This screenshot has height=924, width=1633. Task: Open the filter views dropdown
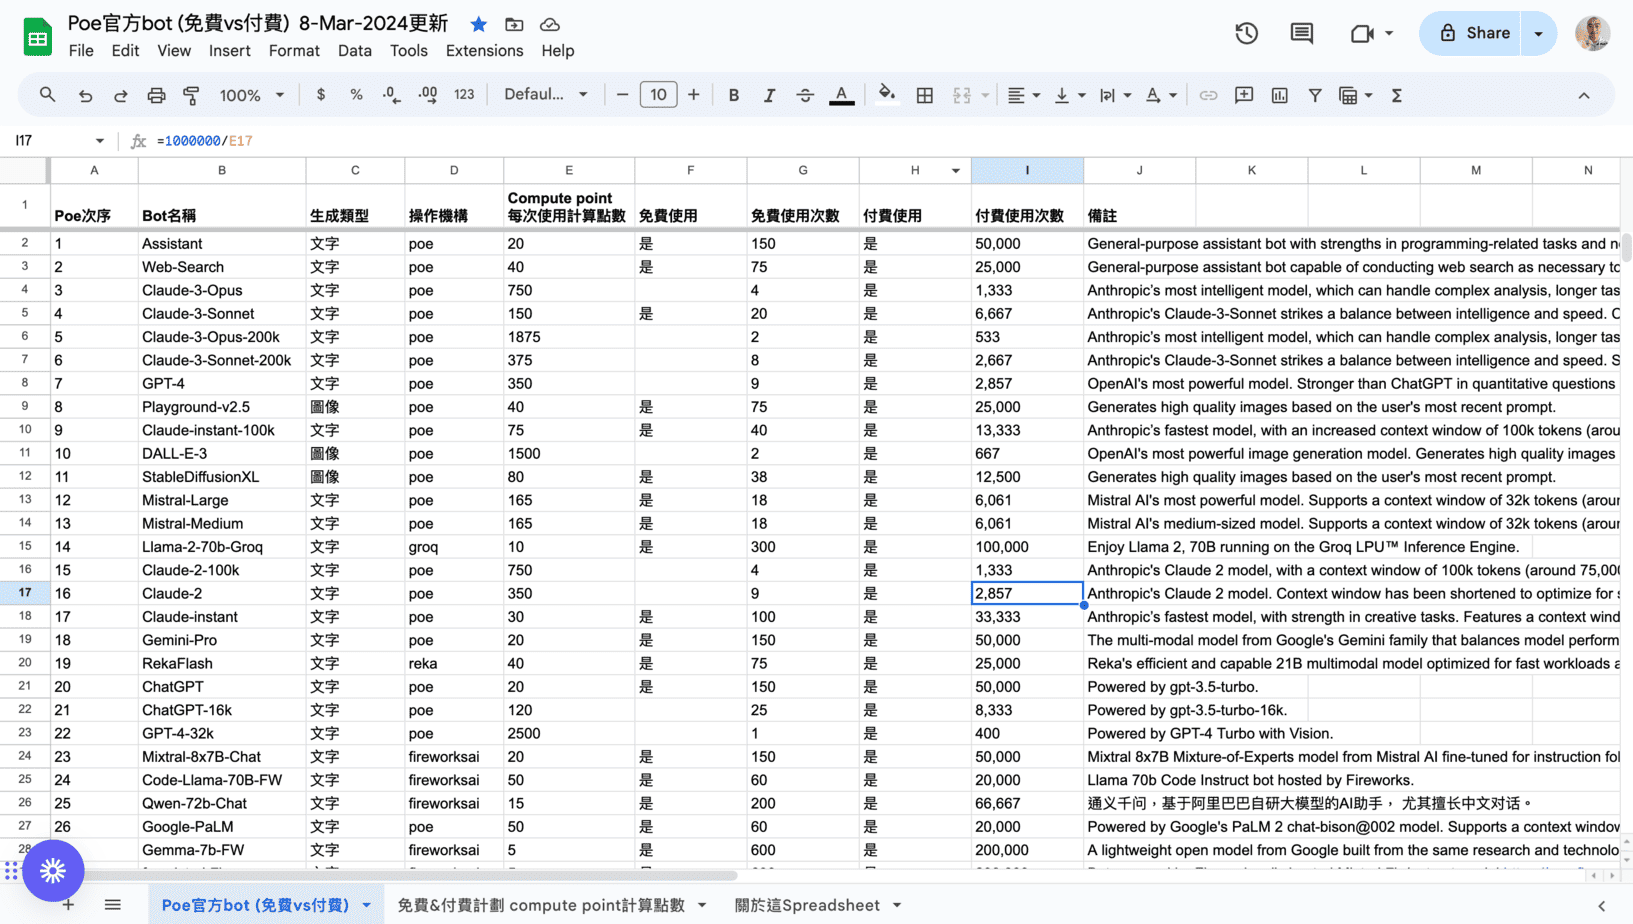pos(1356,95)
